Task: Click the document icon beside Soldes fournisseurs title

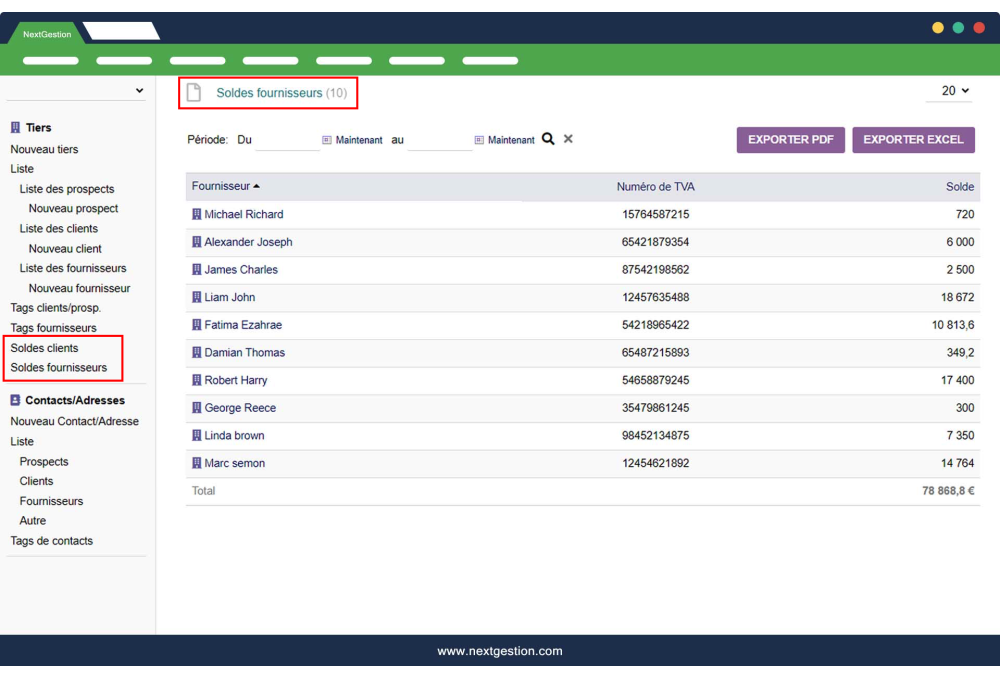Action: click(x=194, y=93)
